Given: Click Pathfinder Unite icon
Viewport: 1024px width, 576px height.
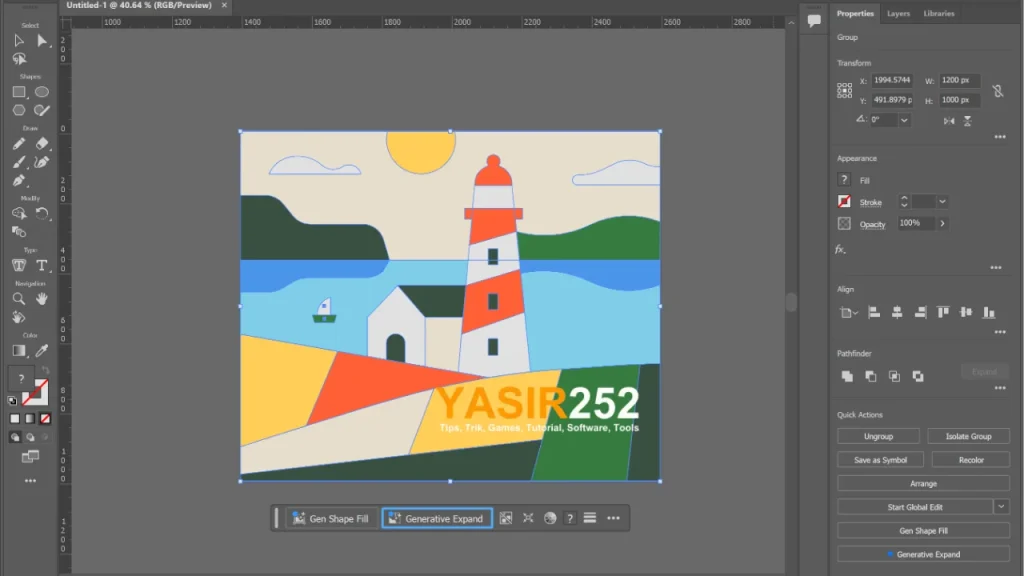Looking at the screenshot, I should pyautogui.click(x=847, y=376).
